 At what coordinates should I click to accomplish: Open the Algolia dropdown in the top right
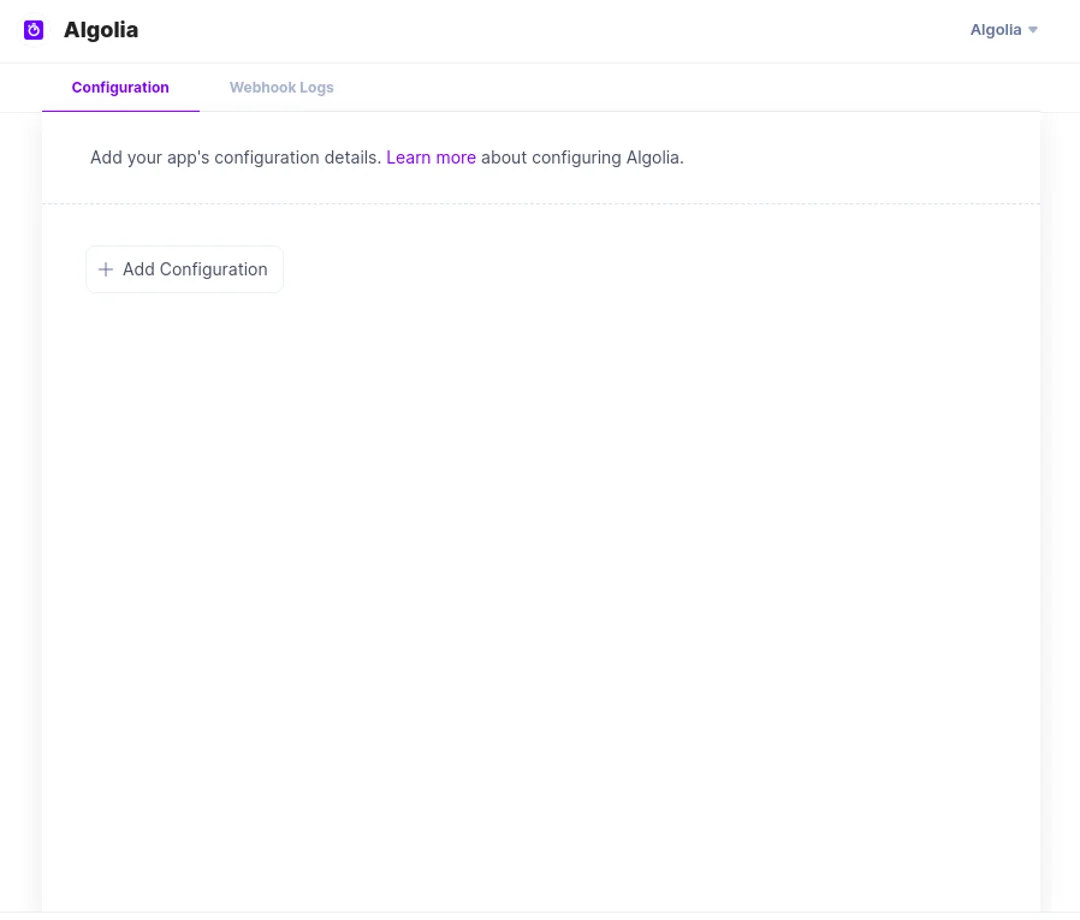coord(1004,30)
